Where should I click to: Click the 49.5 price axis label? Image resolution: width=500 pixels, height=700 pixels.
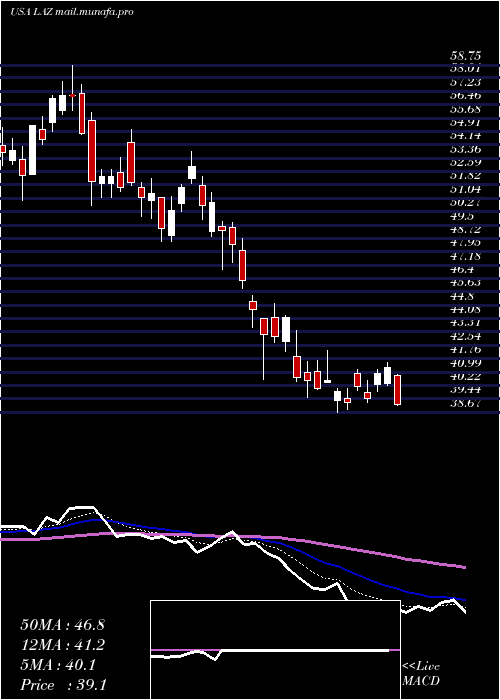tap(462, 216)
